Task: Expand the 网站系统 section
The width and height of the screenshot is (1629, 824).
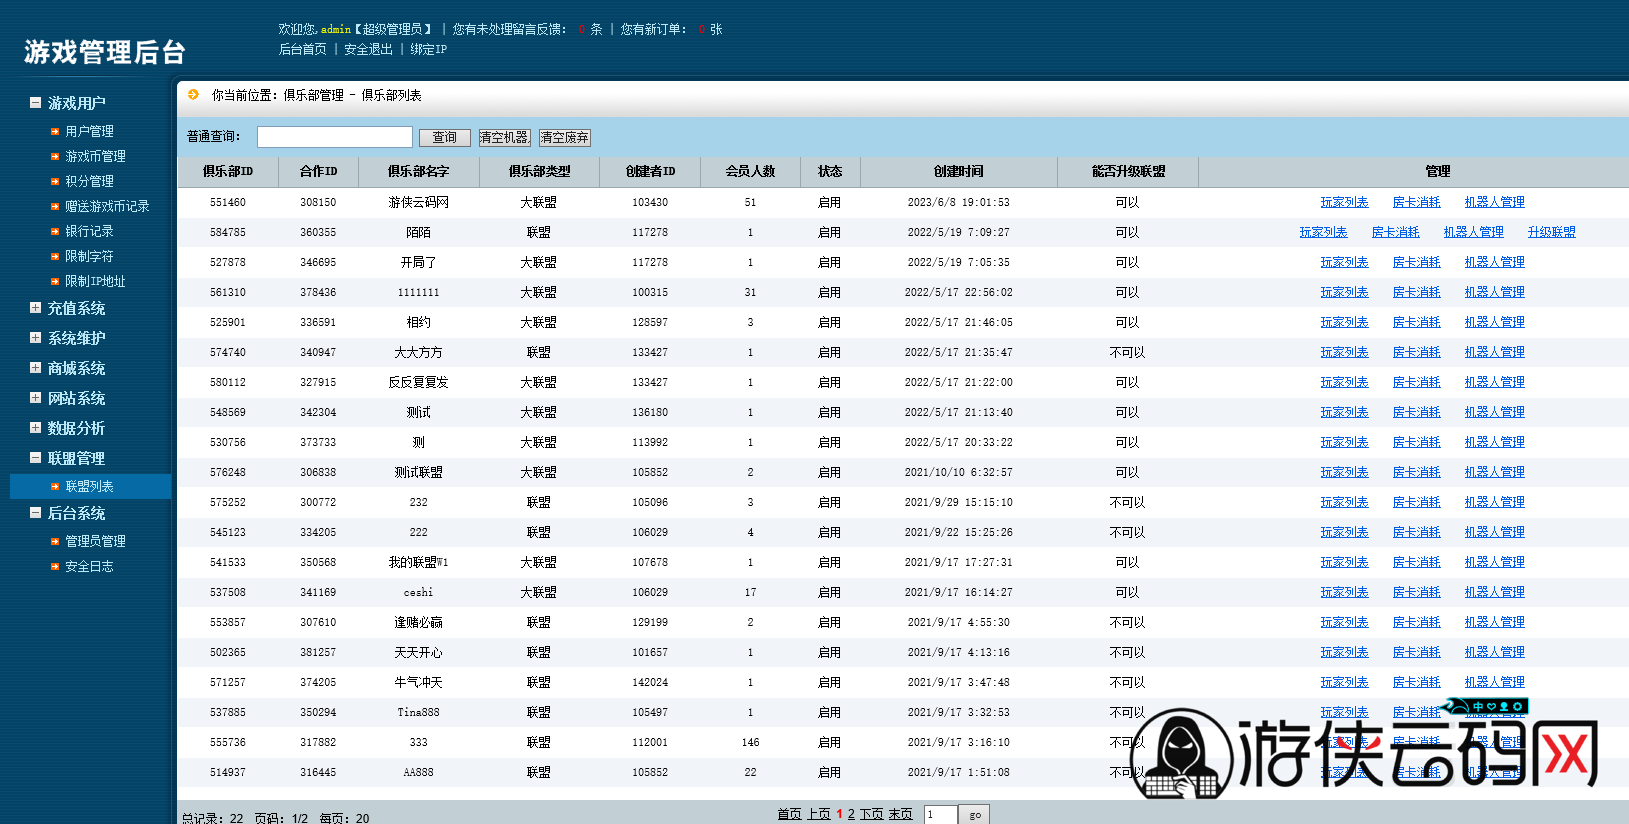Action: coord(35,397)
